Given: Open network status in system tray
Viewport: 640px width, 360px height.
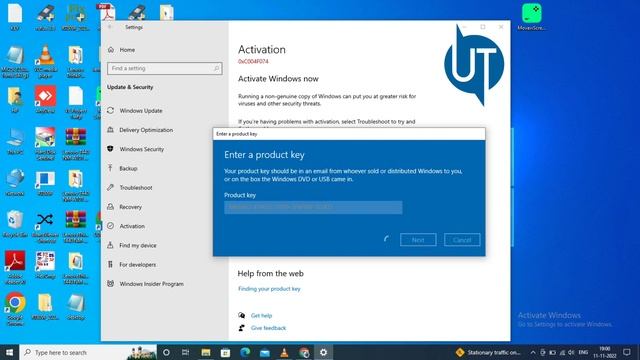Looking at the screenshot, I should [562, 352].
